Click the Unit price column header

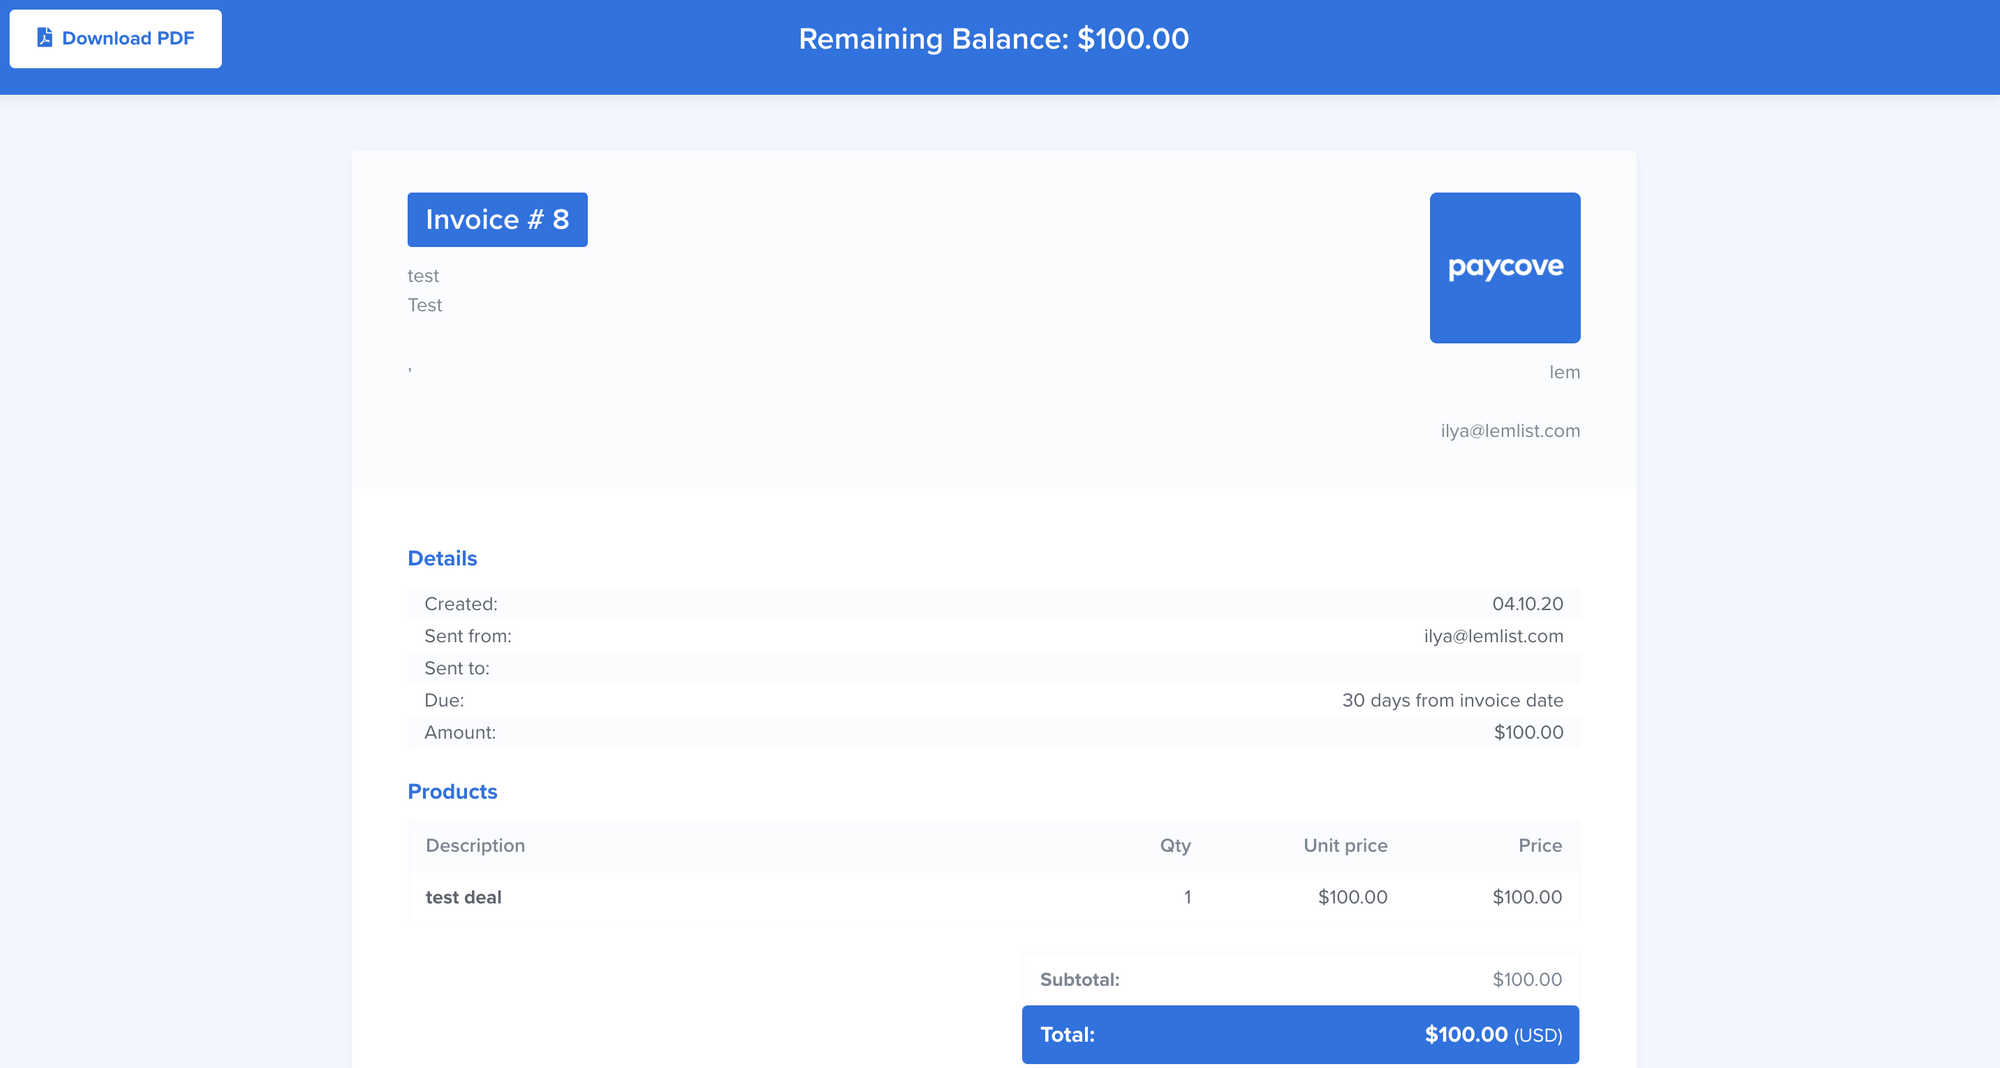(1345, 845)
